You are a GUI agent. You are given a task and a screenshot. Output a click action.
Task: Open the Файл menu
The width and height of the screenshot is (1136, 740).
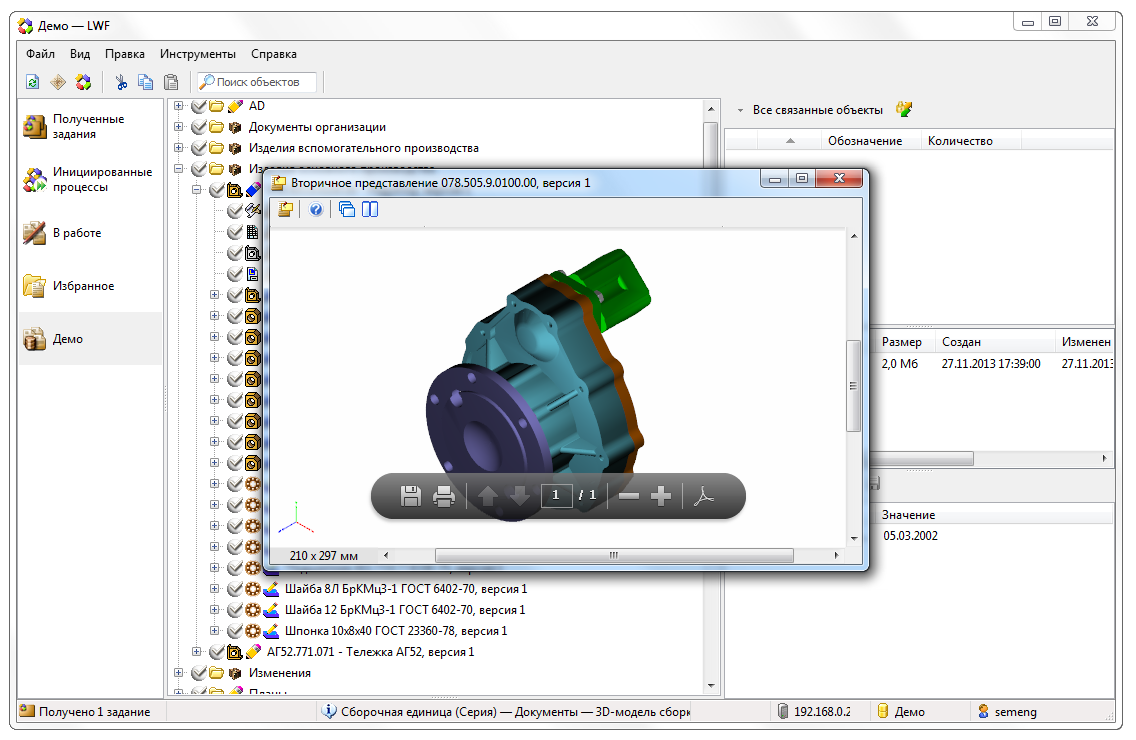41,54
